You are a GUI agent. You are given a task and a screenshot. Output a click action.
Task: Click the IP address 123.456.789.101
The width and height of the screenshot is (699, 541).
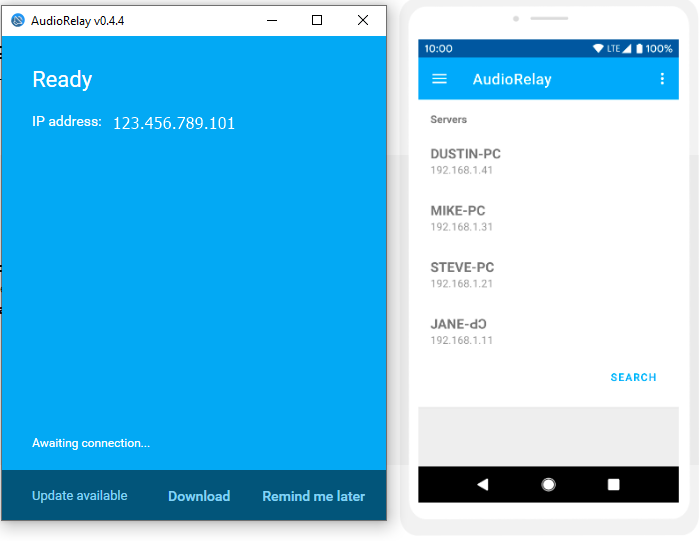point(174,123)
